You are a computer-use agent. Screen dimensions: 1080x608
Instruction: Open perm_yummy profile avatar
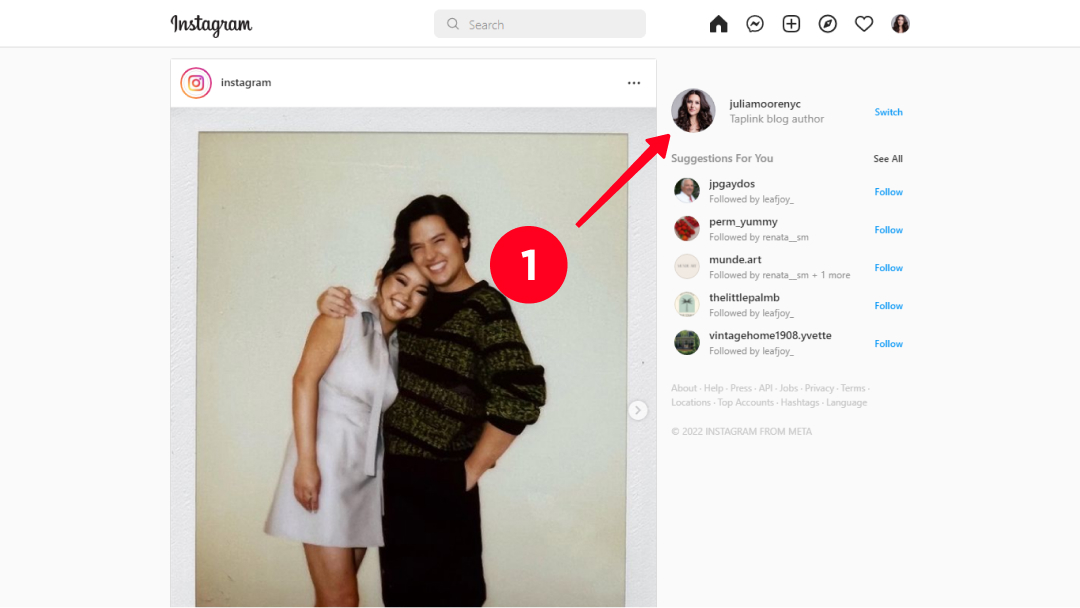(x=687, y=229)
